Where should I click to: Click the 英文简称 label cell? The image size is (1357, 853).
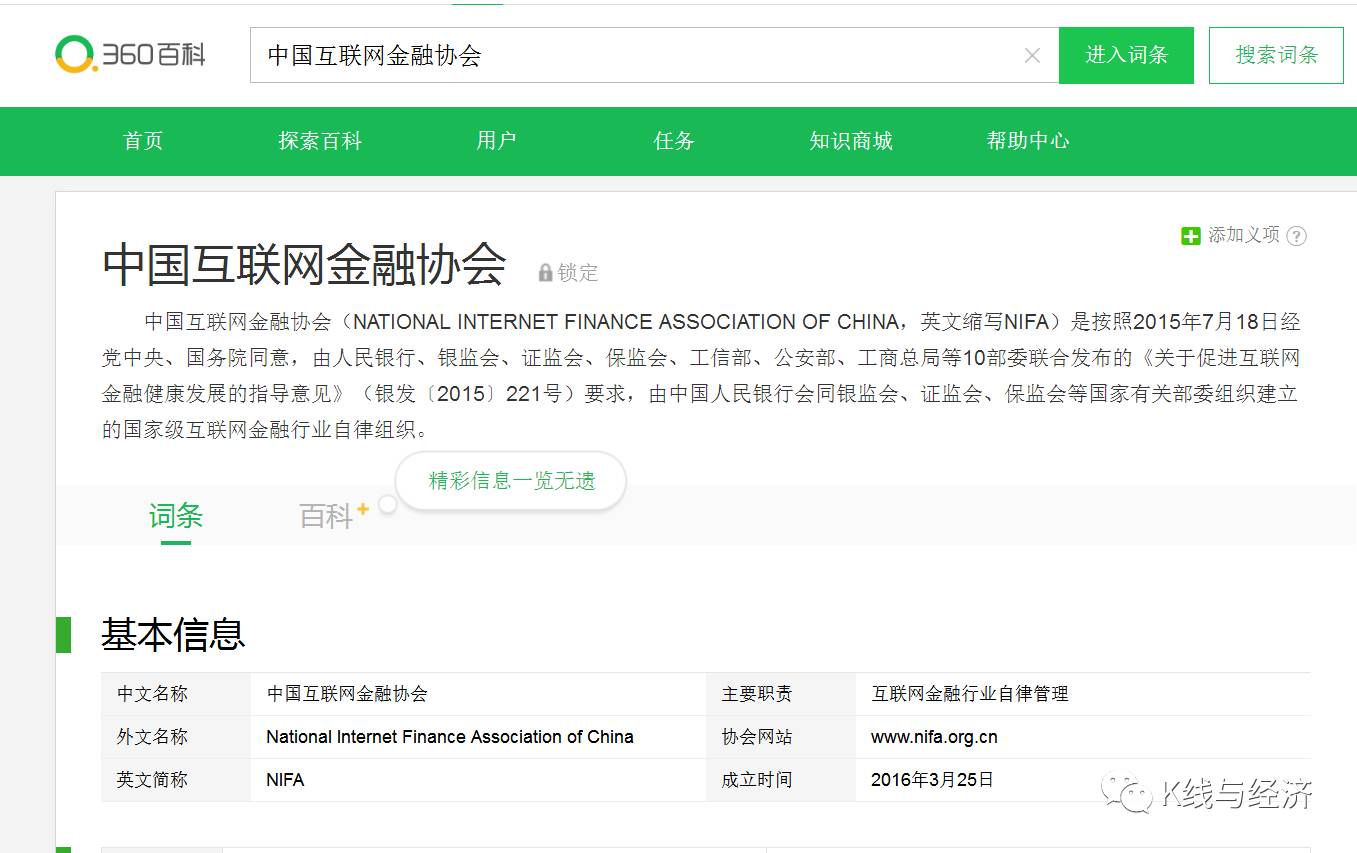[x=176, y=780]
